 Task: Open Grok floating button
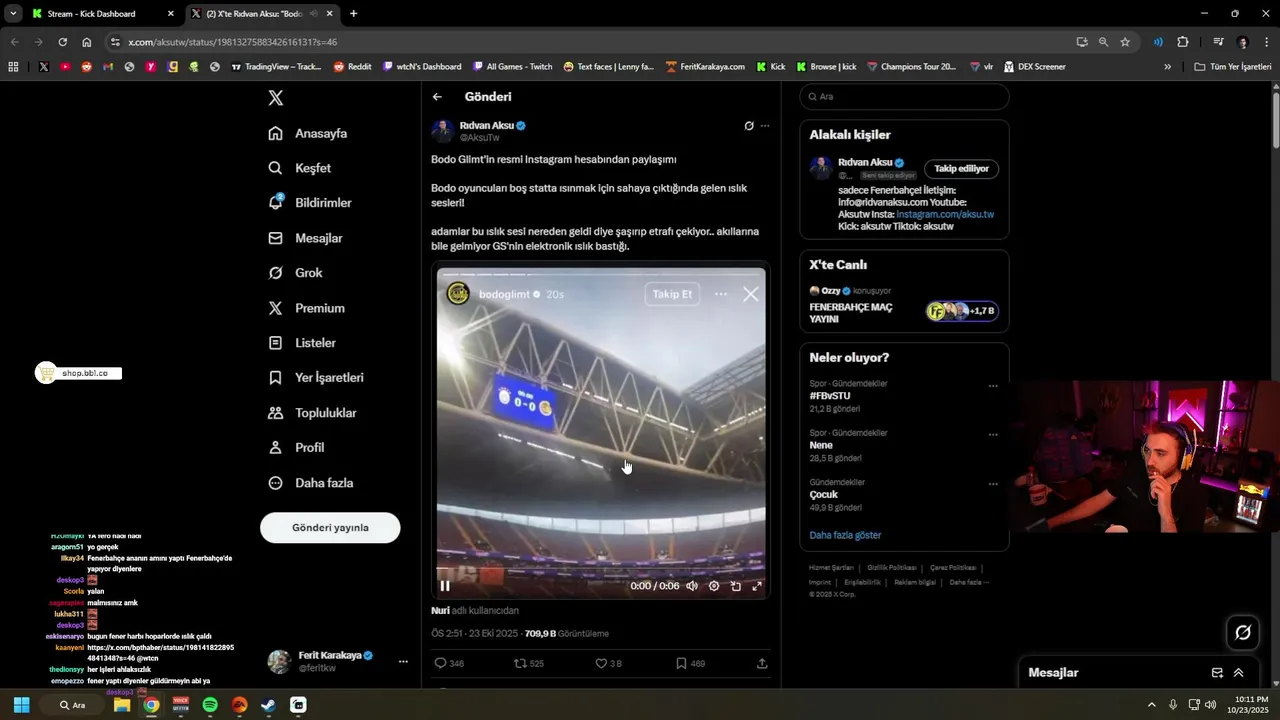(1243, 632)
